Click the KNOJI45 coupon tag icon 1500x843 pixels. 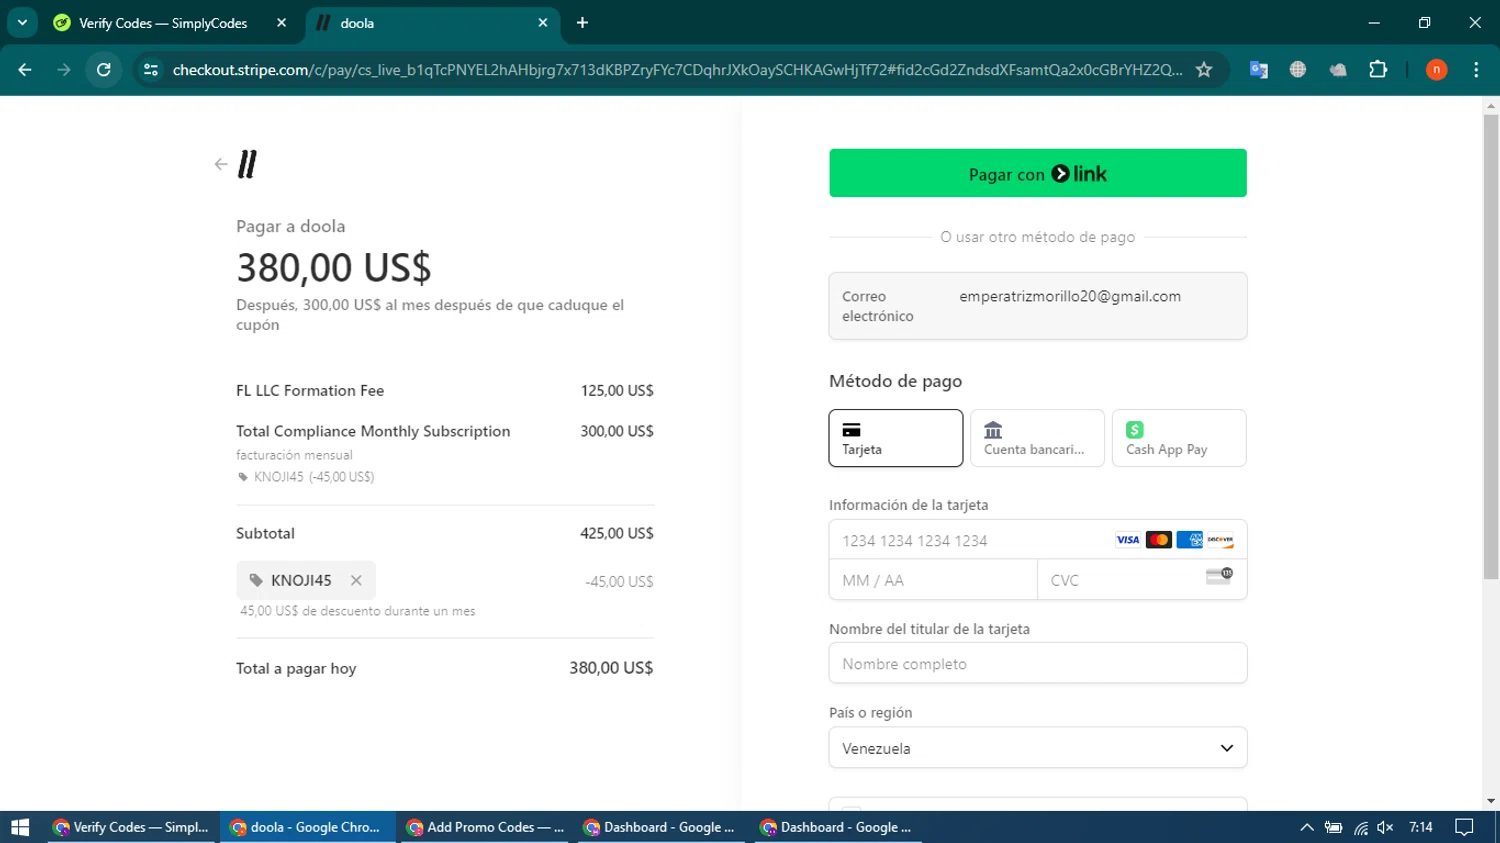[x=256, y=580]
